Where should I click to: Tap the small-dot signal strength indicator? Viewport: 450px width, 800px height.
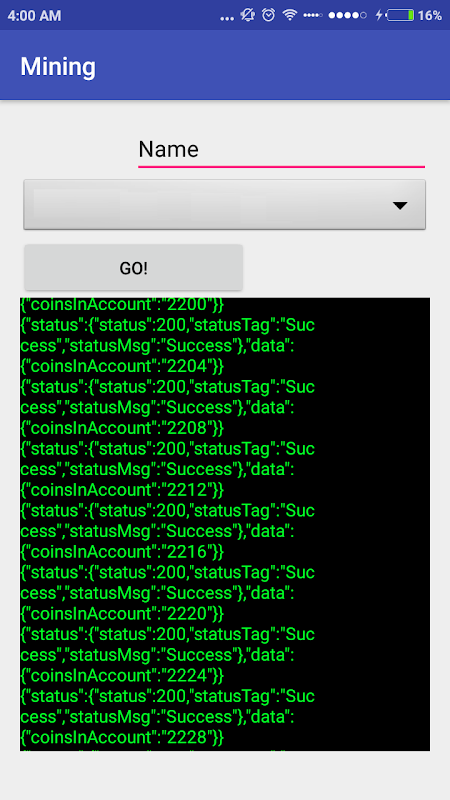313,16
